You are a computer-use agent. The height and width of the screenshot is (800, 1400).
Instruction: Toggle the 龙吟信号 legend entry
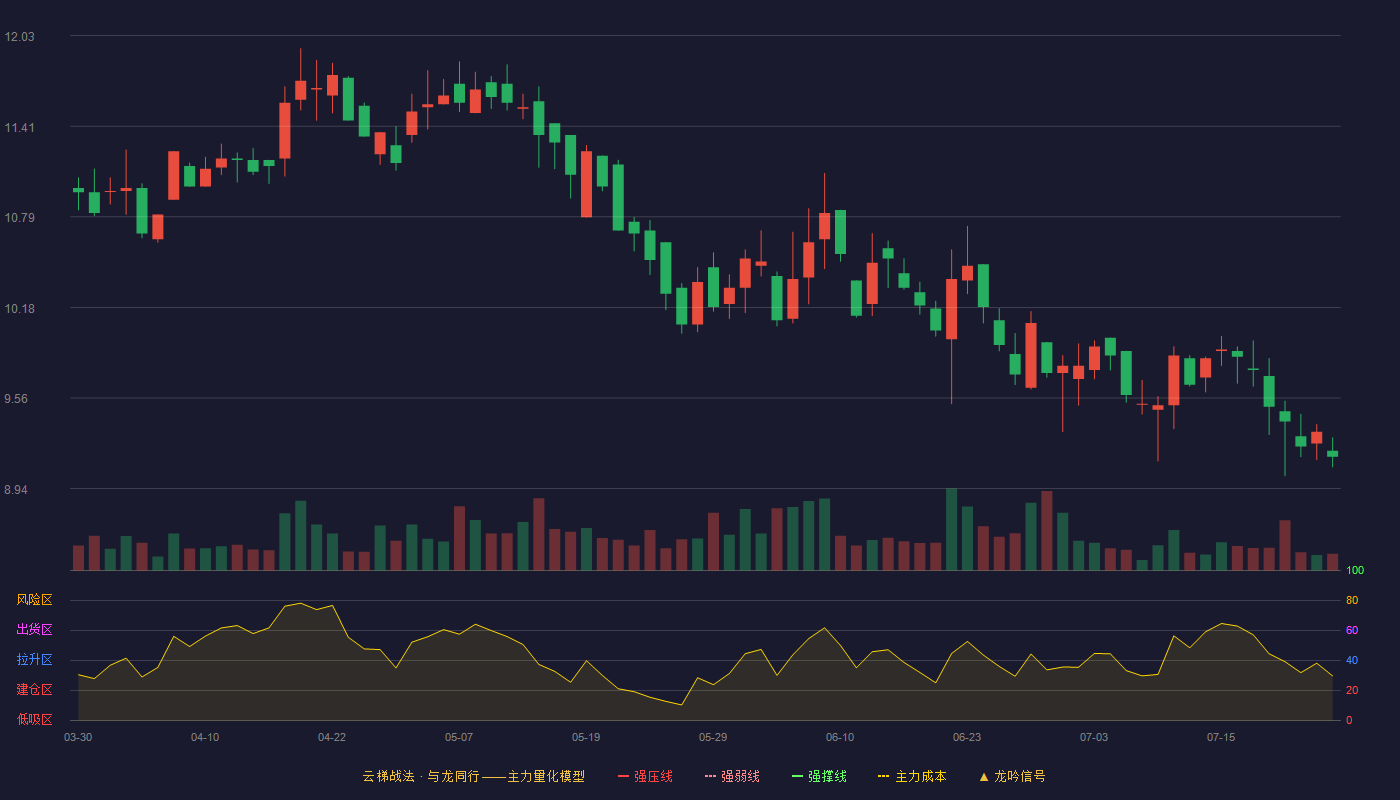(1012, 776)
